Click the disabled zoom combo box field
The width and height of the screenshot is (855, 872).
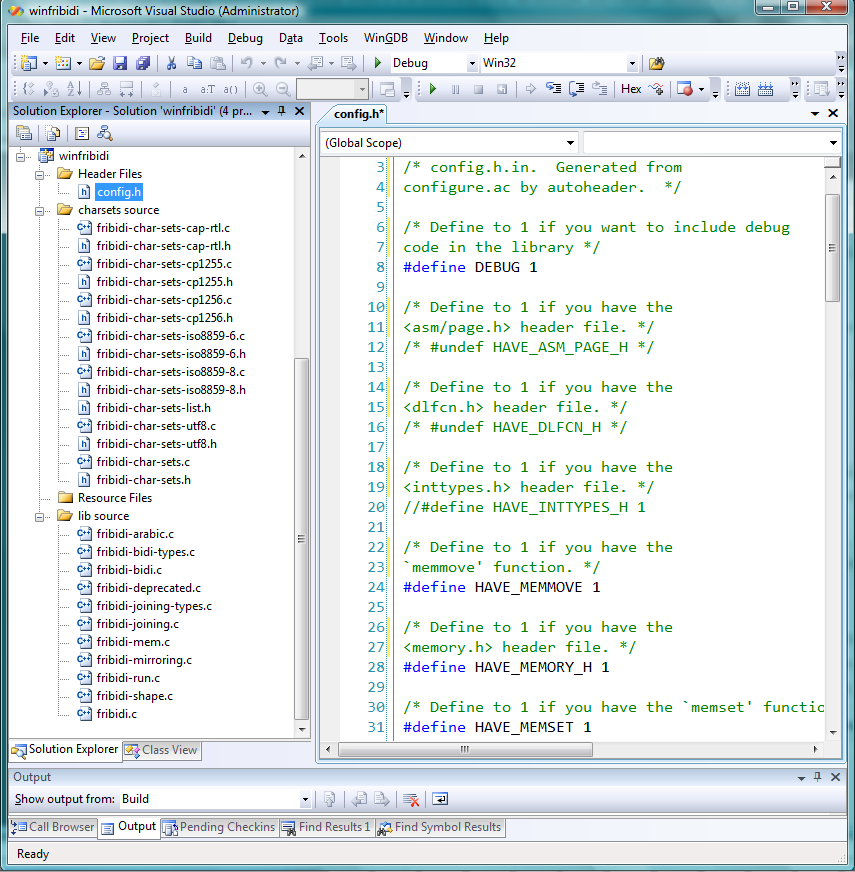(332, 89)
